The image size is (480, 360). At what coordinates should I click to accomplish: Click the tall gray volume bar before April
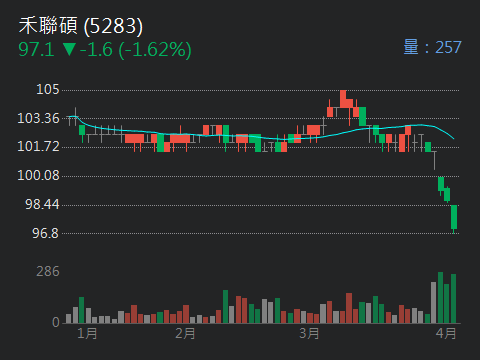click(433, 303)
